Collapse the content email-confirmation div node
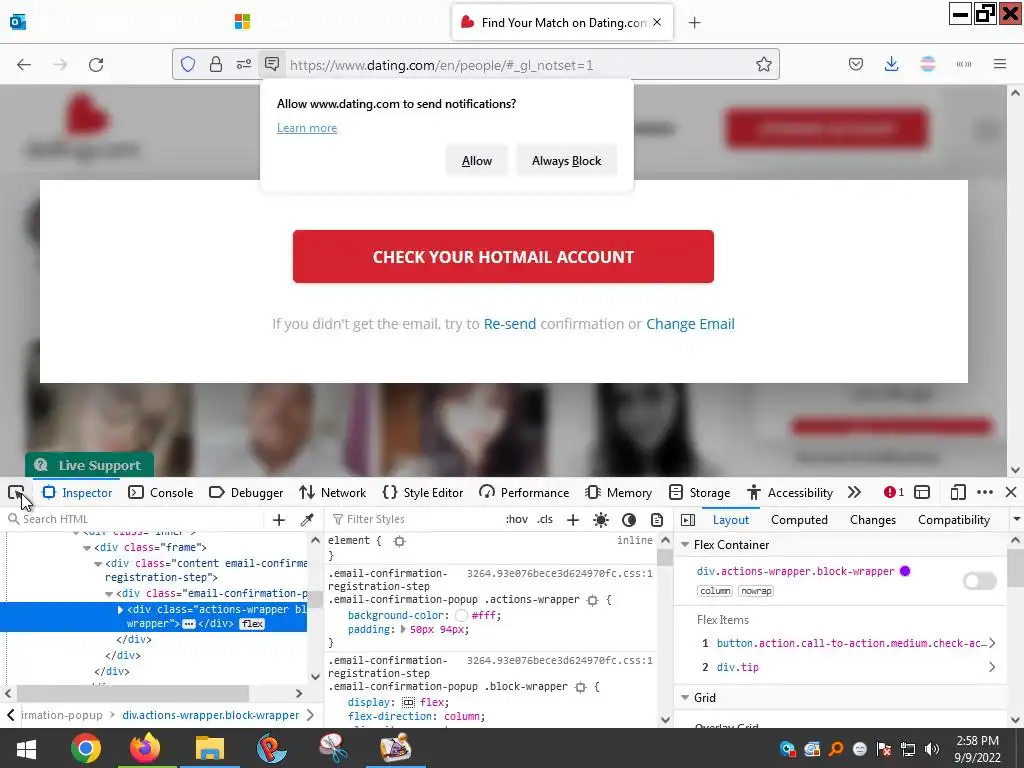The image size is (1024, 768). [x=98, y=564]
